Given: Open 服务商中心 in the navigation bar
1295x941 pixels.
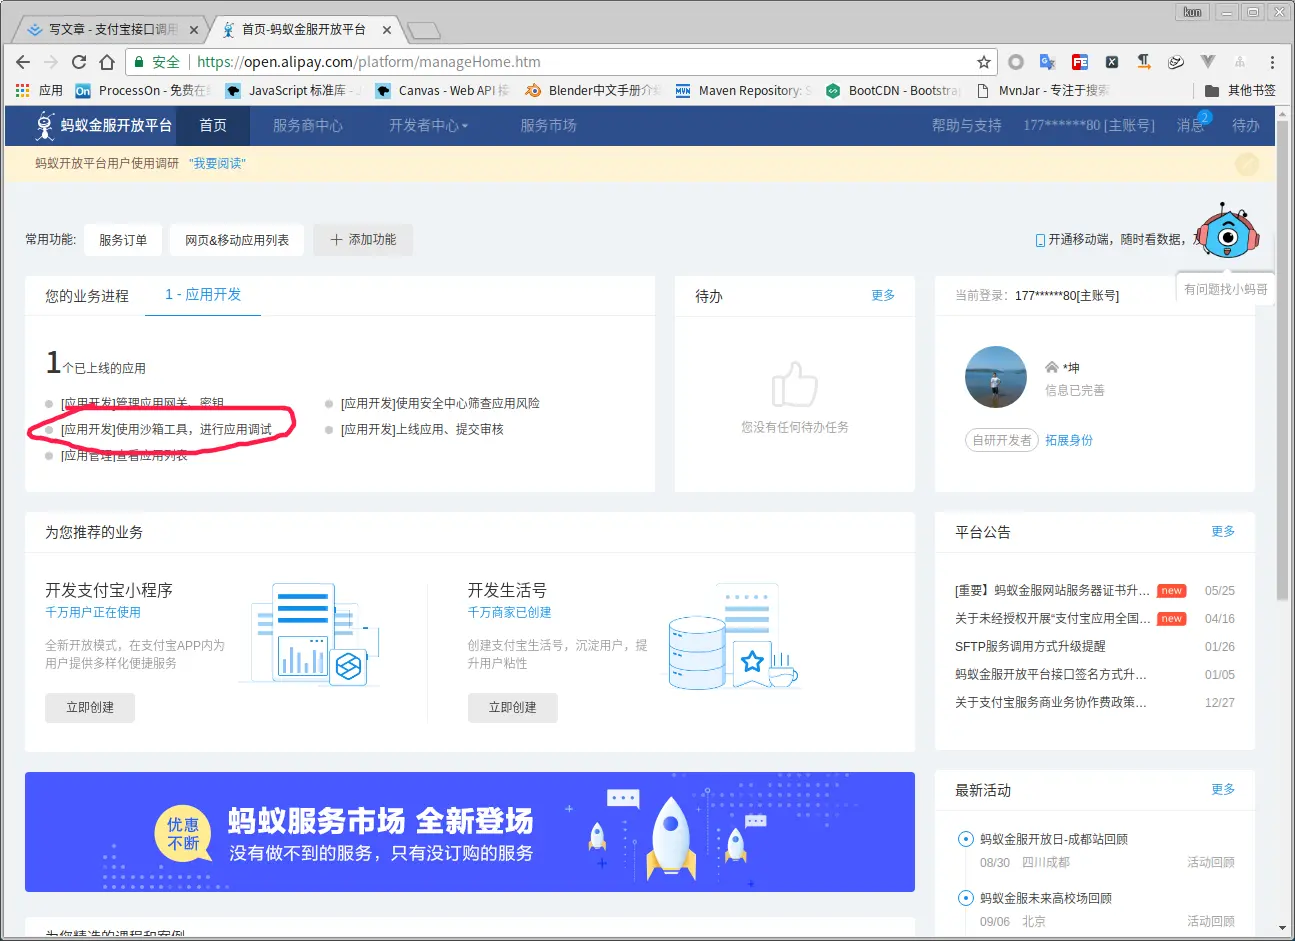Looking at the screenshot, I should pos(308,125).
